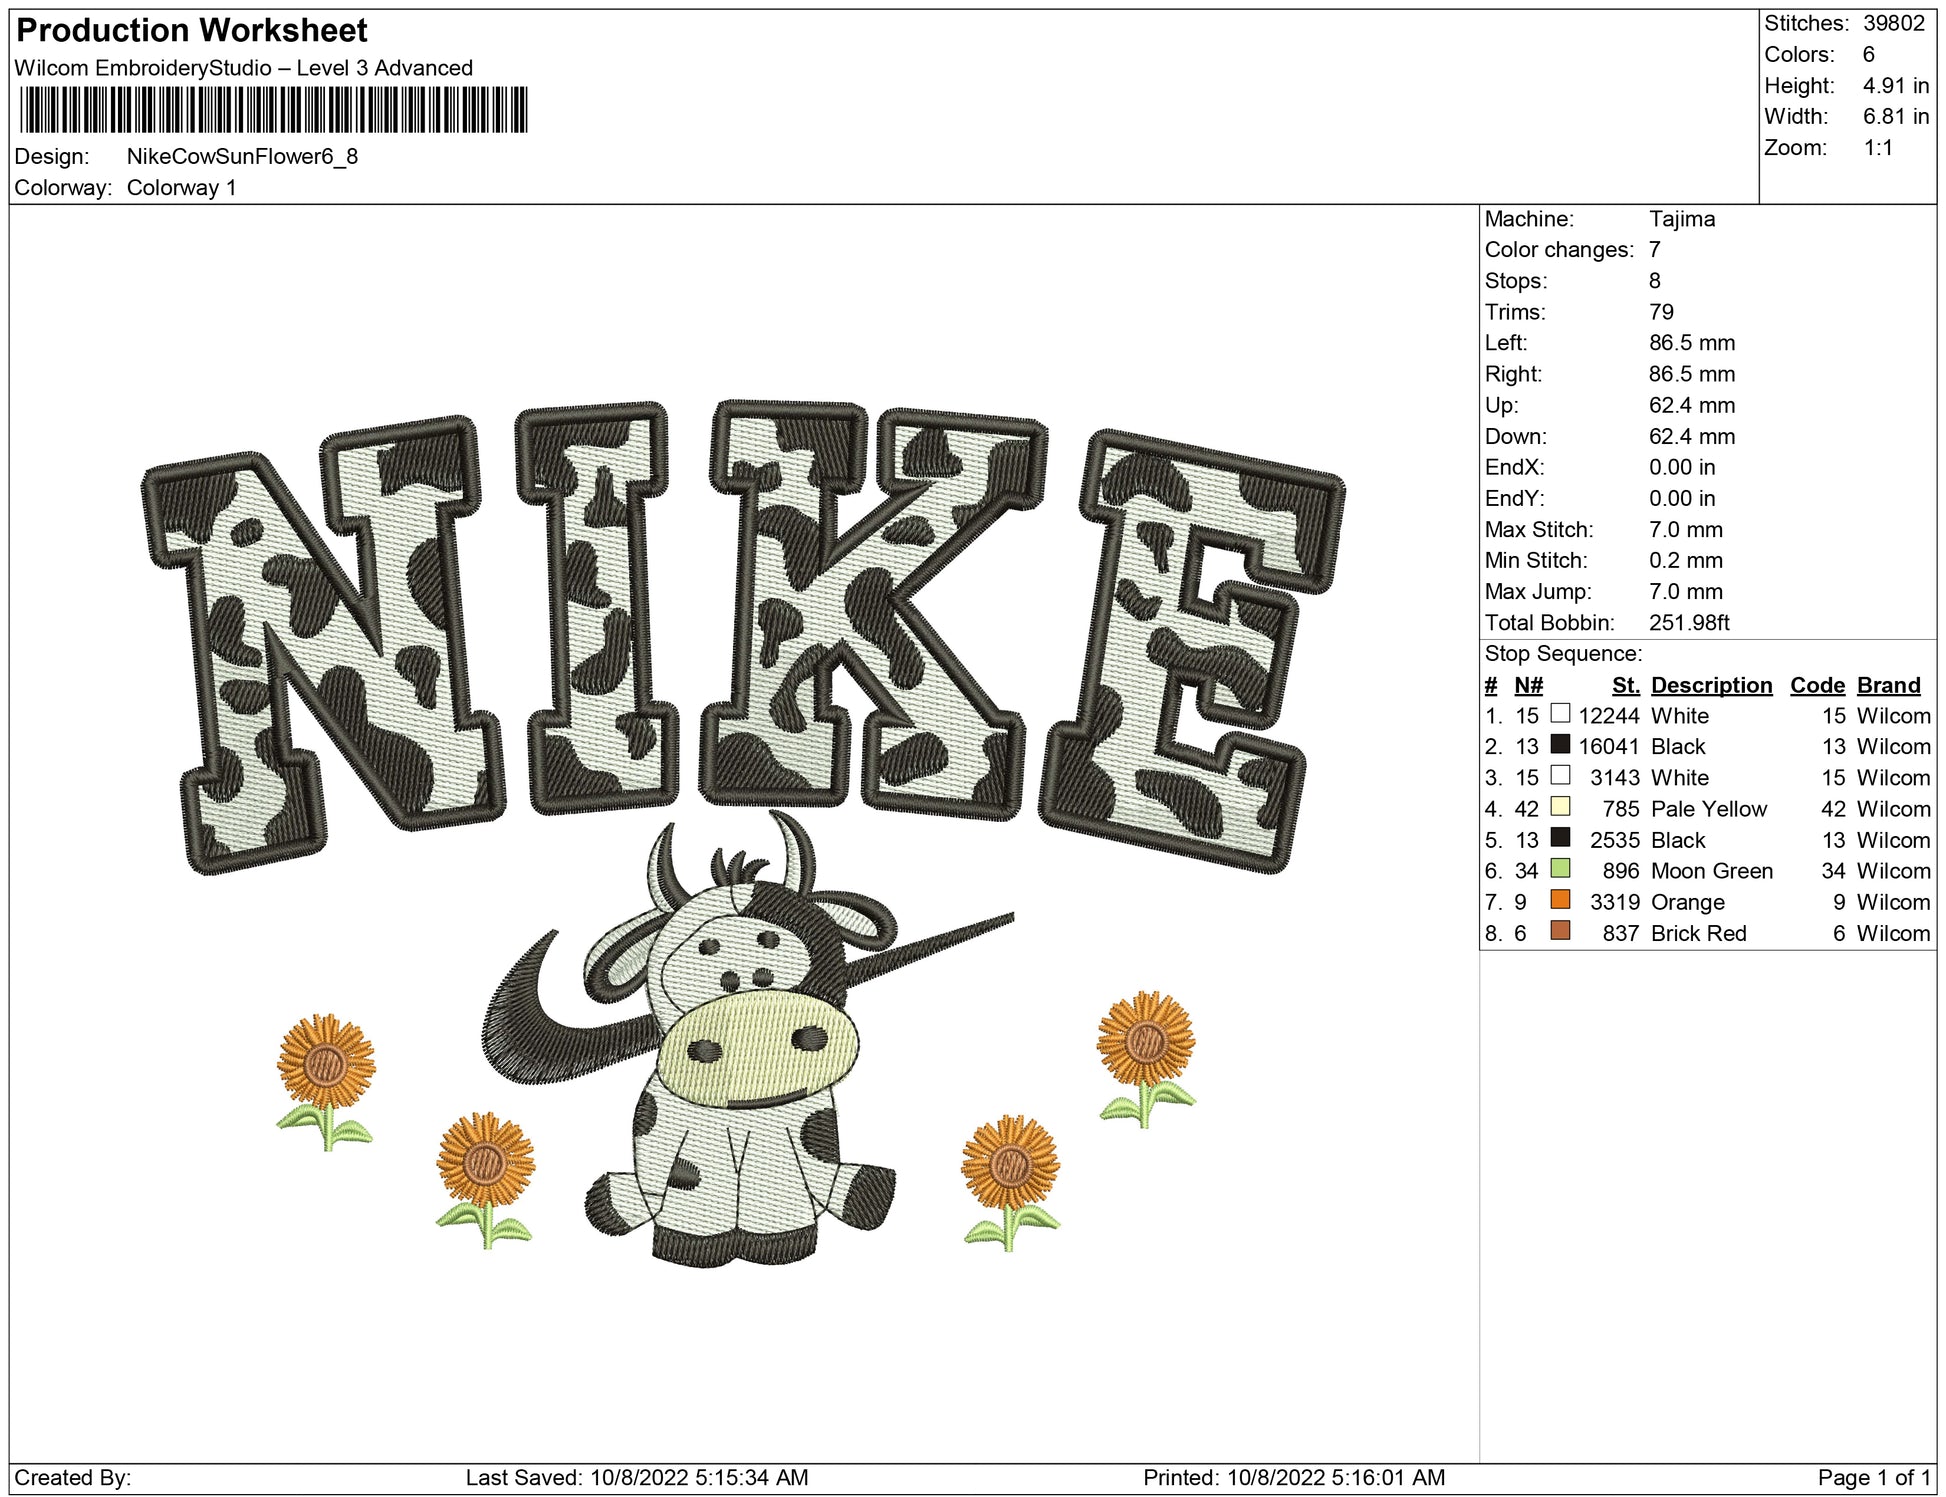Select the Orange thread color swatch
The image size is (1946, 1497).
(1560, 900)
